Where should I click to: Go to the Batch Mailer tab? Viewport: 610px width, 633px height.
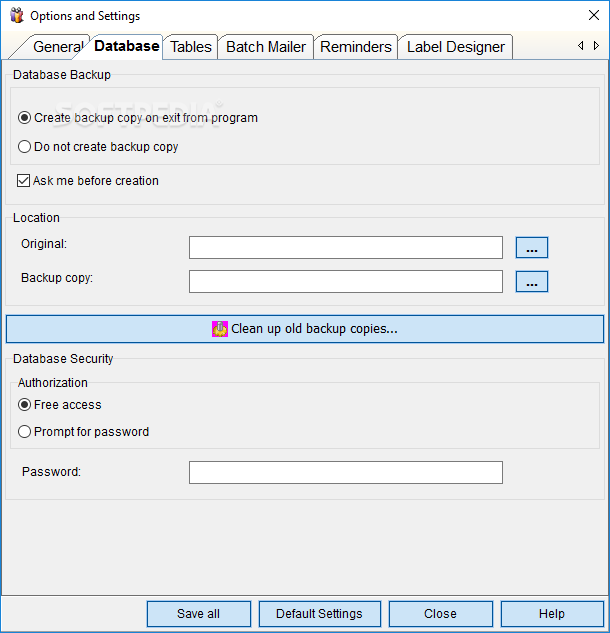pyautogui.click(x=266, y=47)
